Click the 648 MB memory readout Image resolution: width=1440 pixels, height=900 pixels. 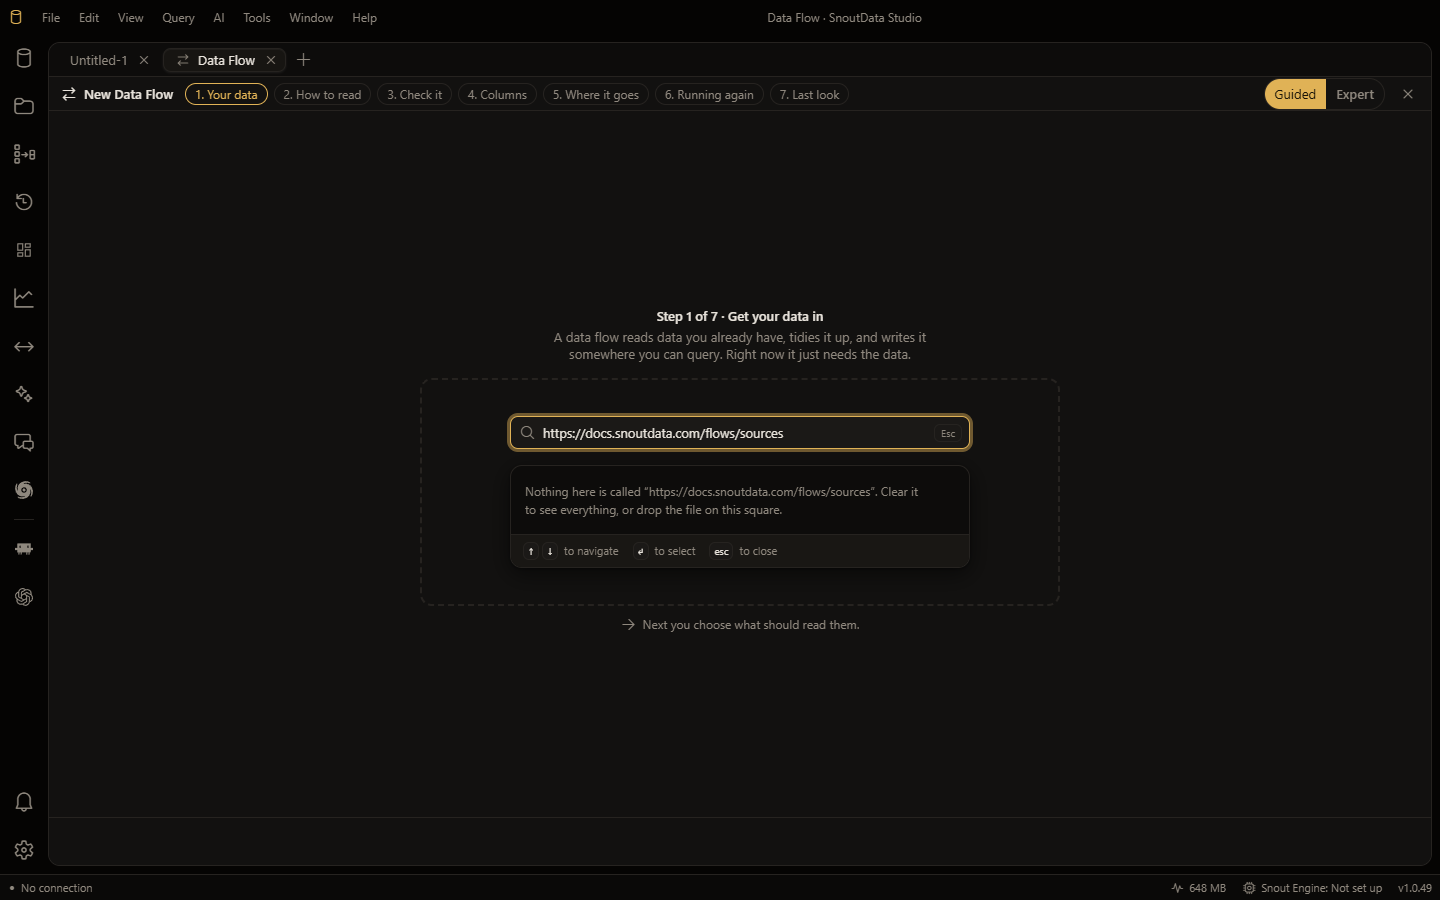tap(1207, 888)
